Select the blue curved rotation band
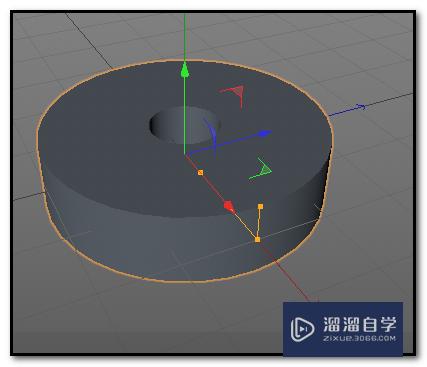The image size is (427, 367). tap(211, 138)
